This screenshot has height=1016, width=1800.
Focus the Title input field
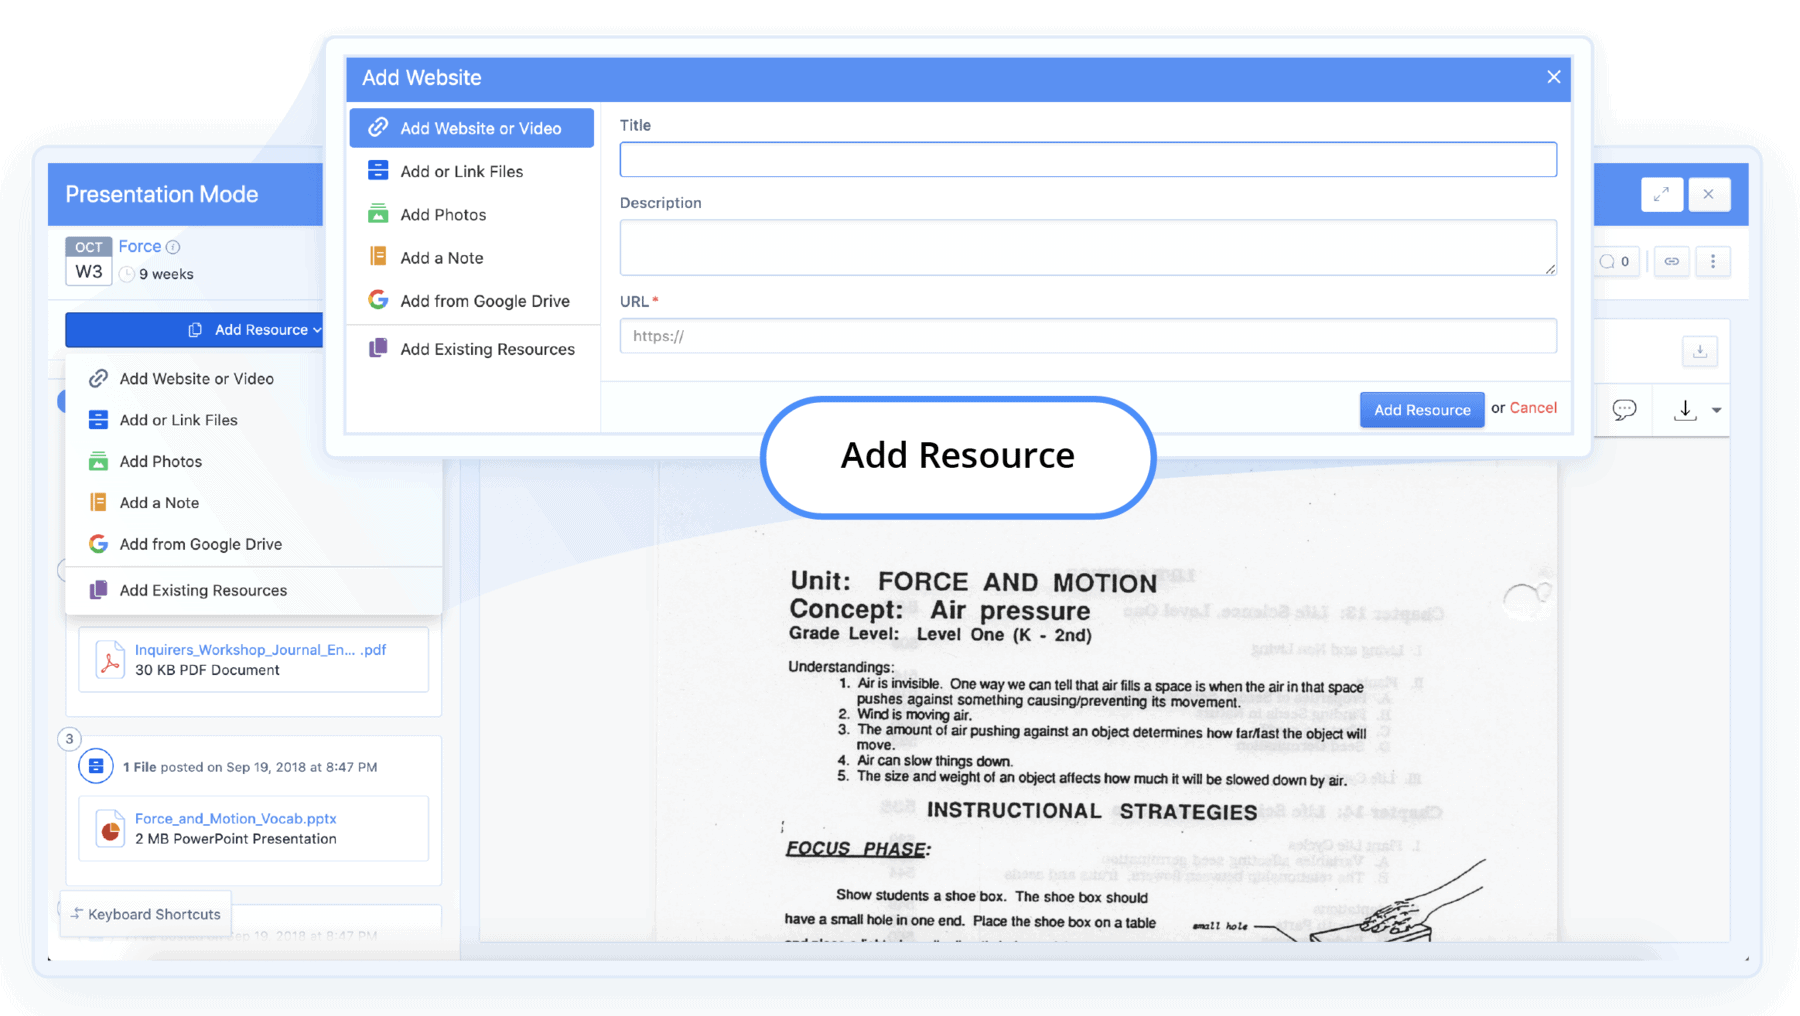pos(1088,159)
